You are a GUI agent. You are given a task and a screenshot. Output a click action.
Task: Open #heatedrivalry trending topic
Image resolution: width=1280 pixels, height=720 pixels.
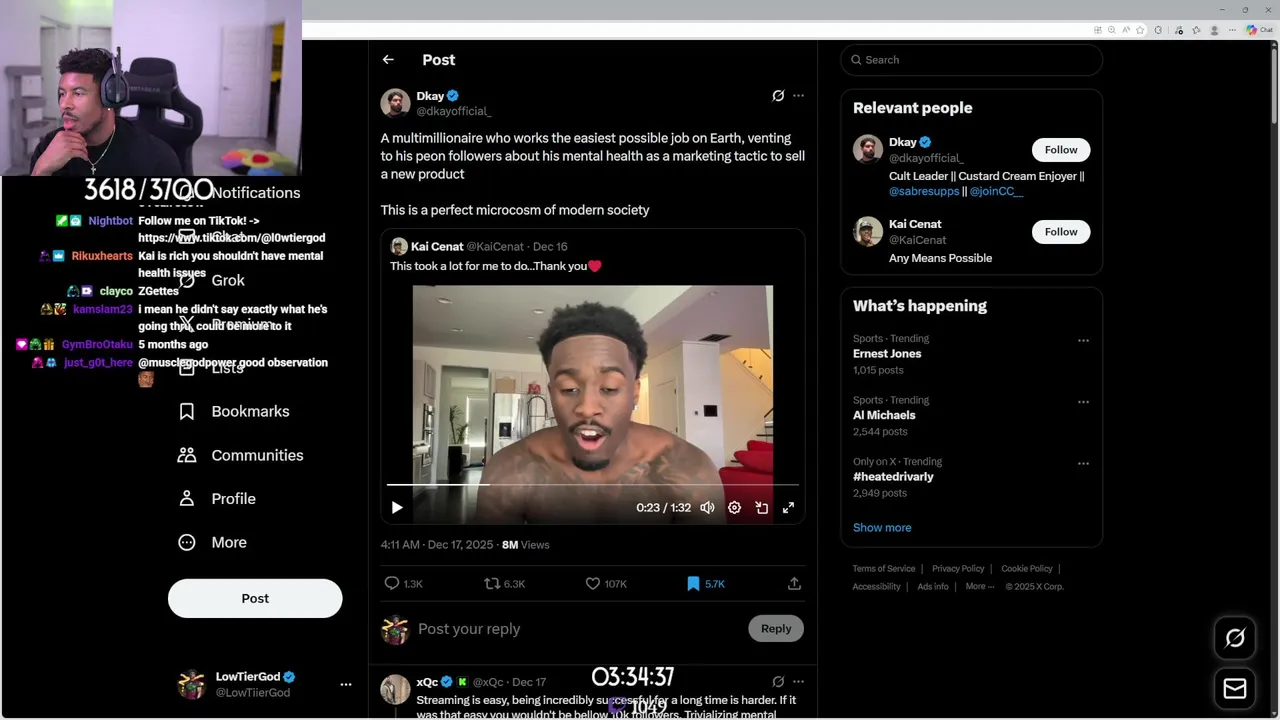click(893, 477)
